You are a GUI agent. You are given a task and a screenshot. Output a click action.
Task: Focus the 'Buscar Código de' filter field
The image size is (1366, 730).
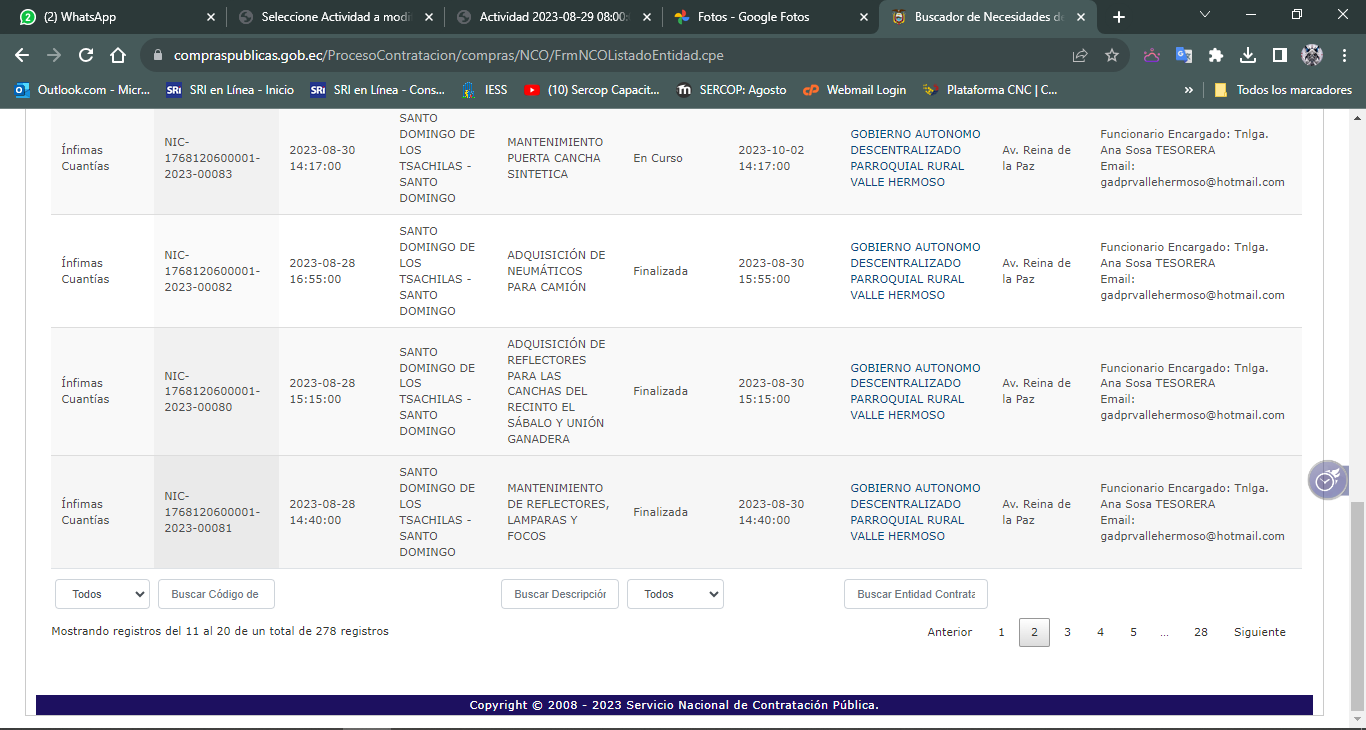(x=216, y=594)
